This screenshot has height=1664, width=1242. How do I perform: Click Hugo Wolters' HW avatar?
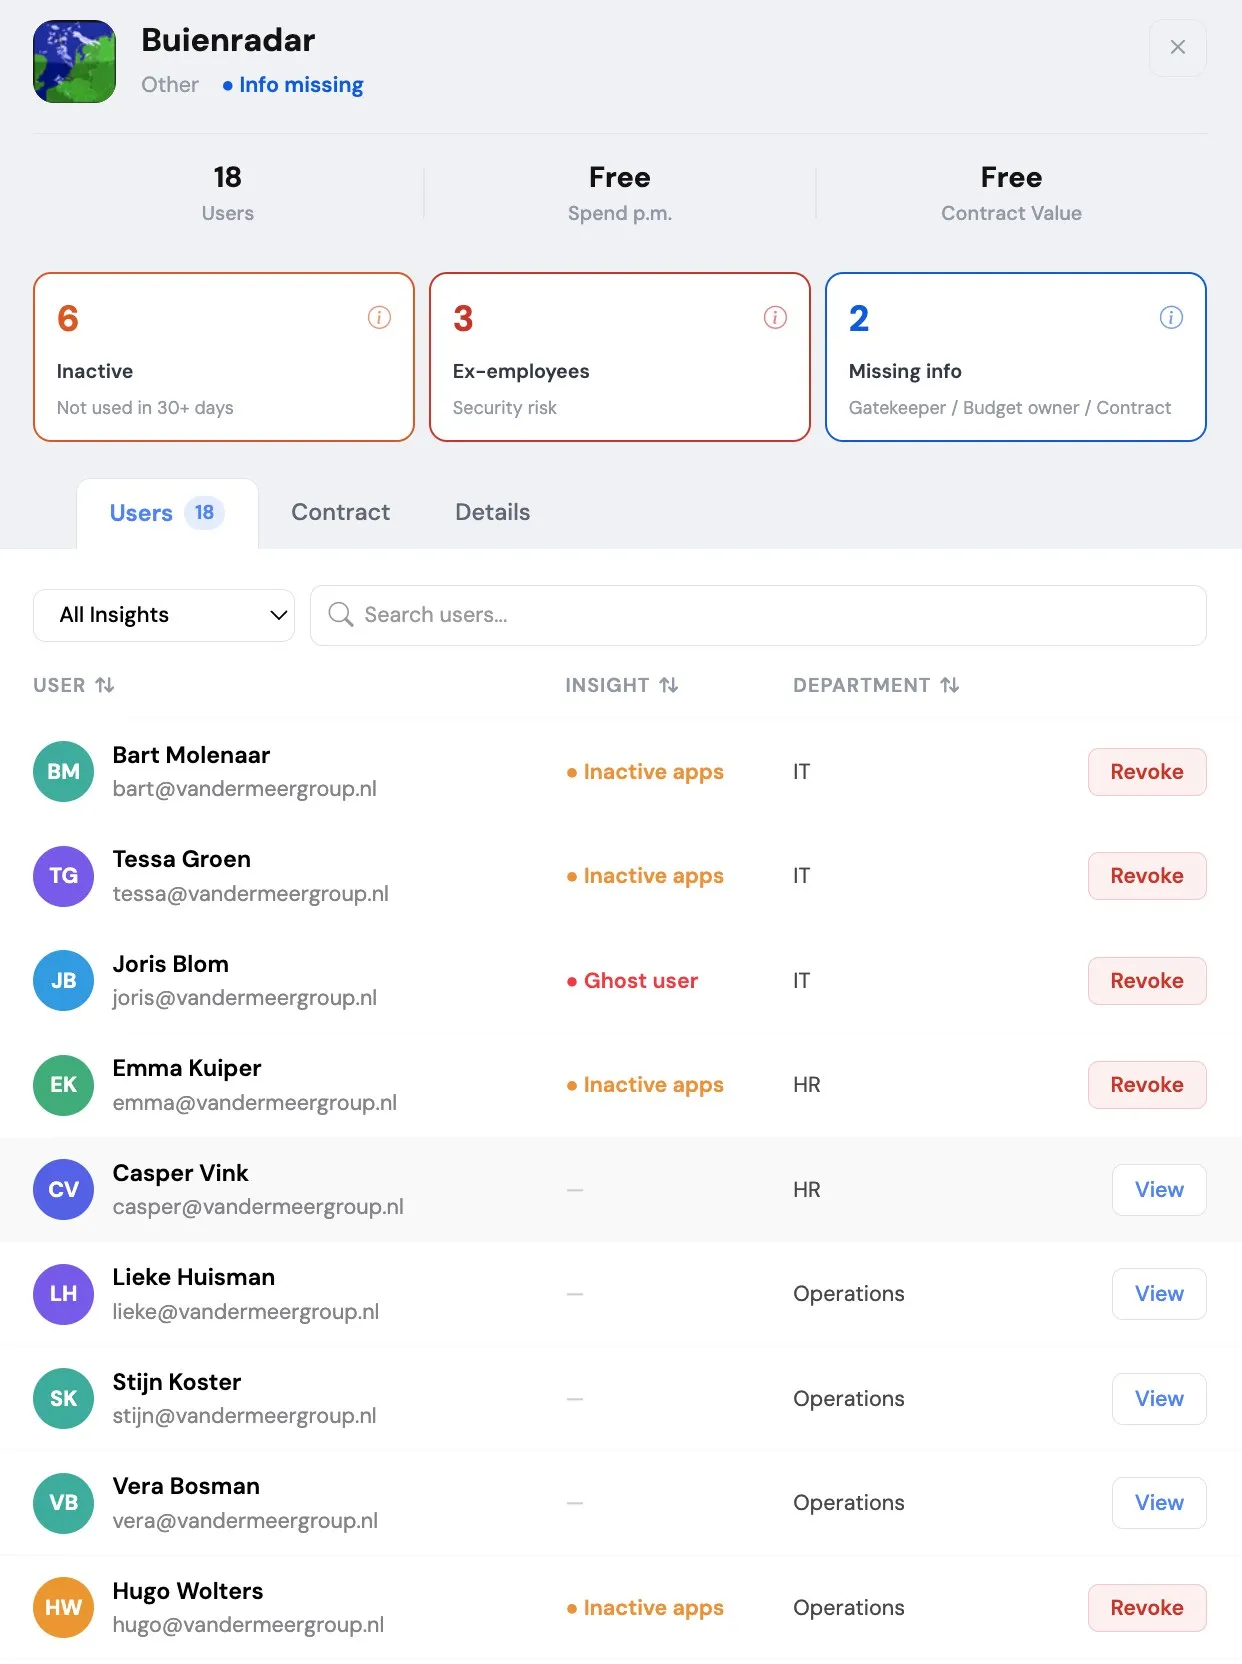(x=63, y=1607)
